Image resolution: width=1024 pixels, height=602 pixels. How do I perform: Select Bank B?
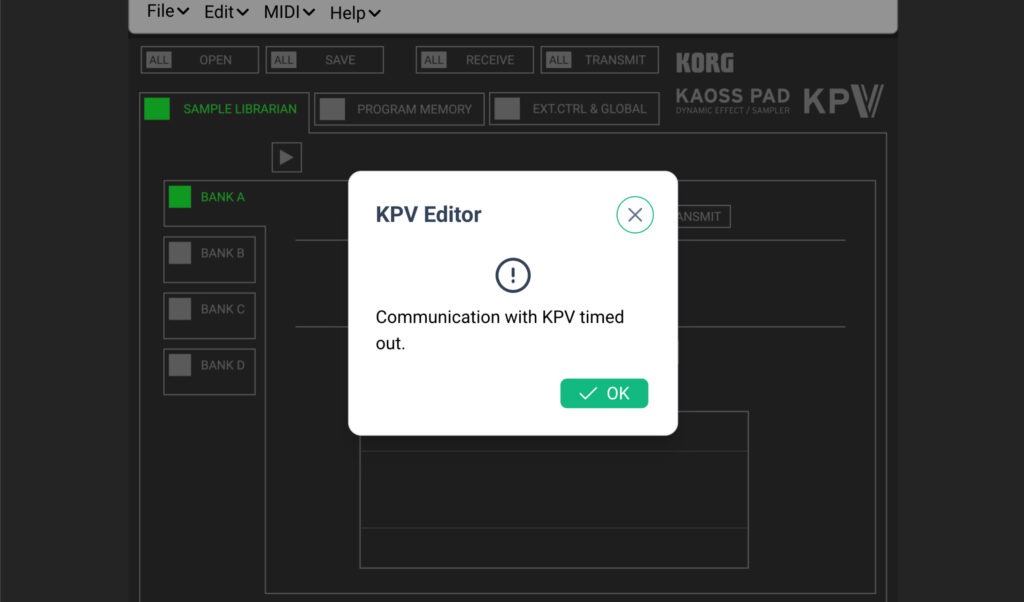click(x=209, y=254)
